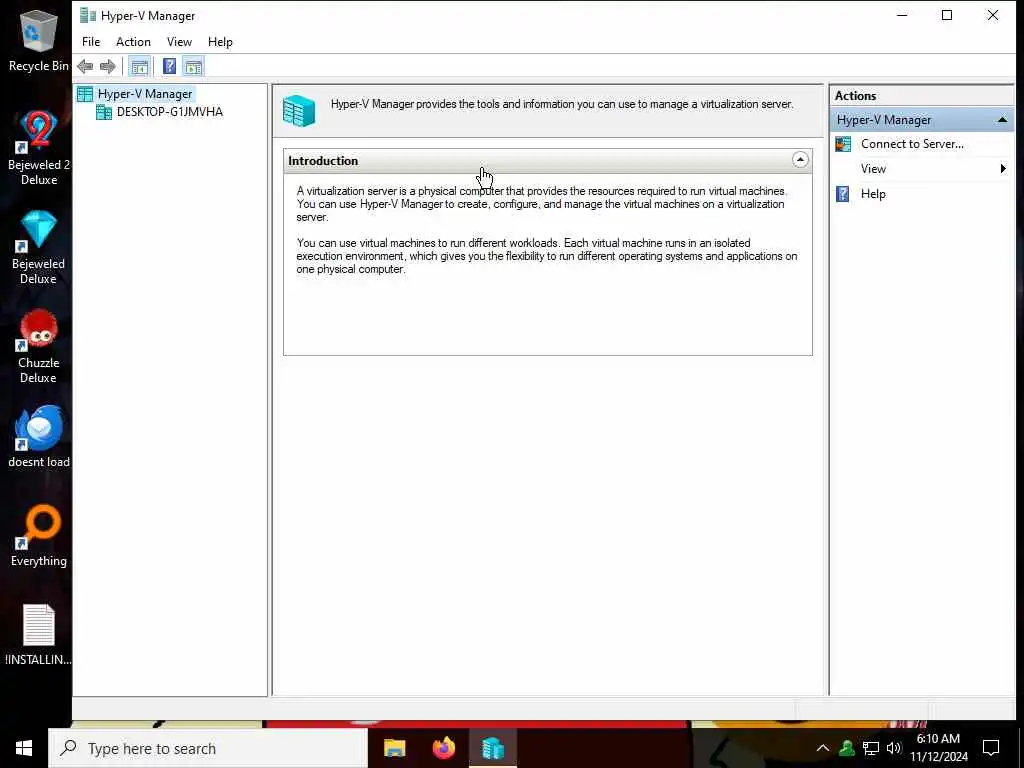Open Recycle Bin desktop icon
This screenshot has width=1024, height=768.
coord(39,40)
